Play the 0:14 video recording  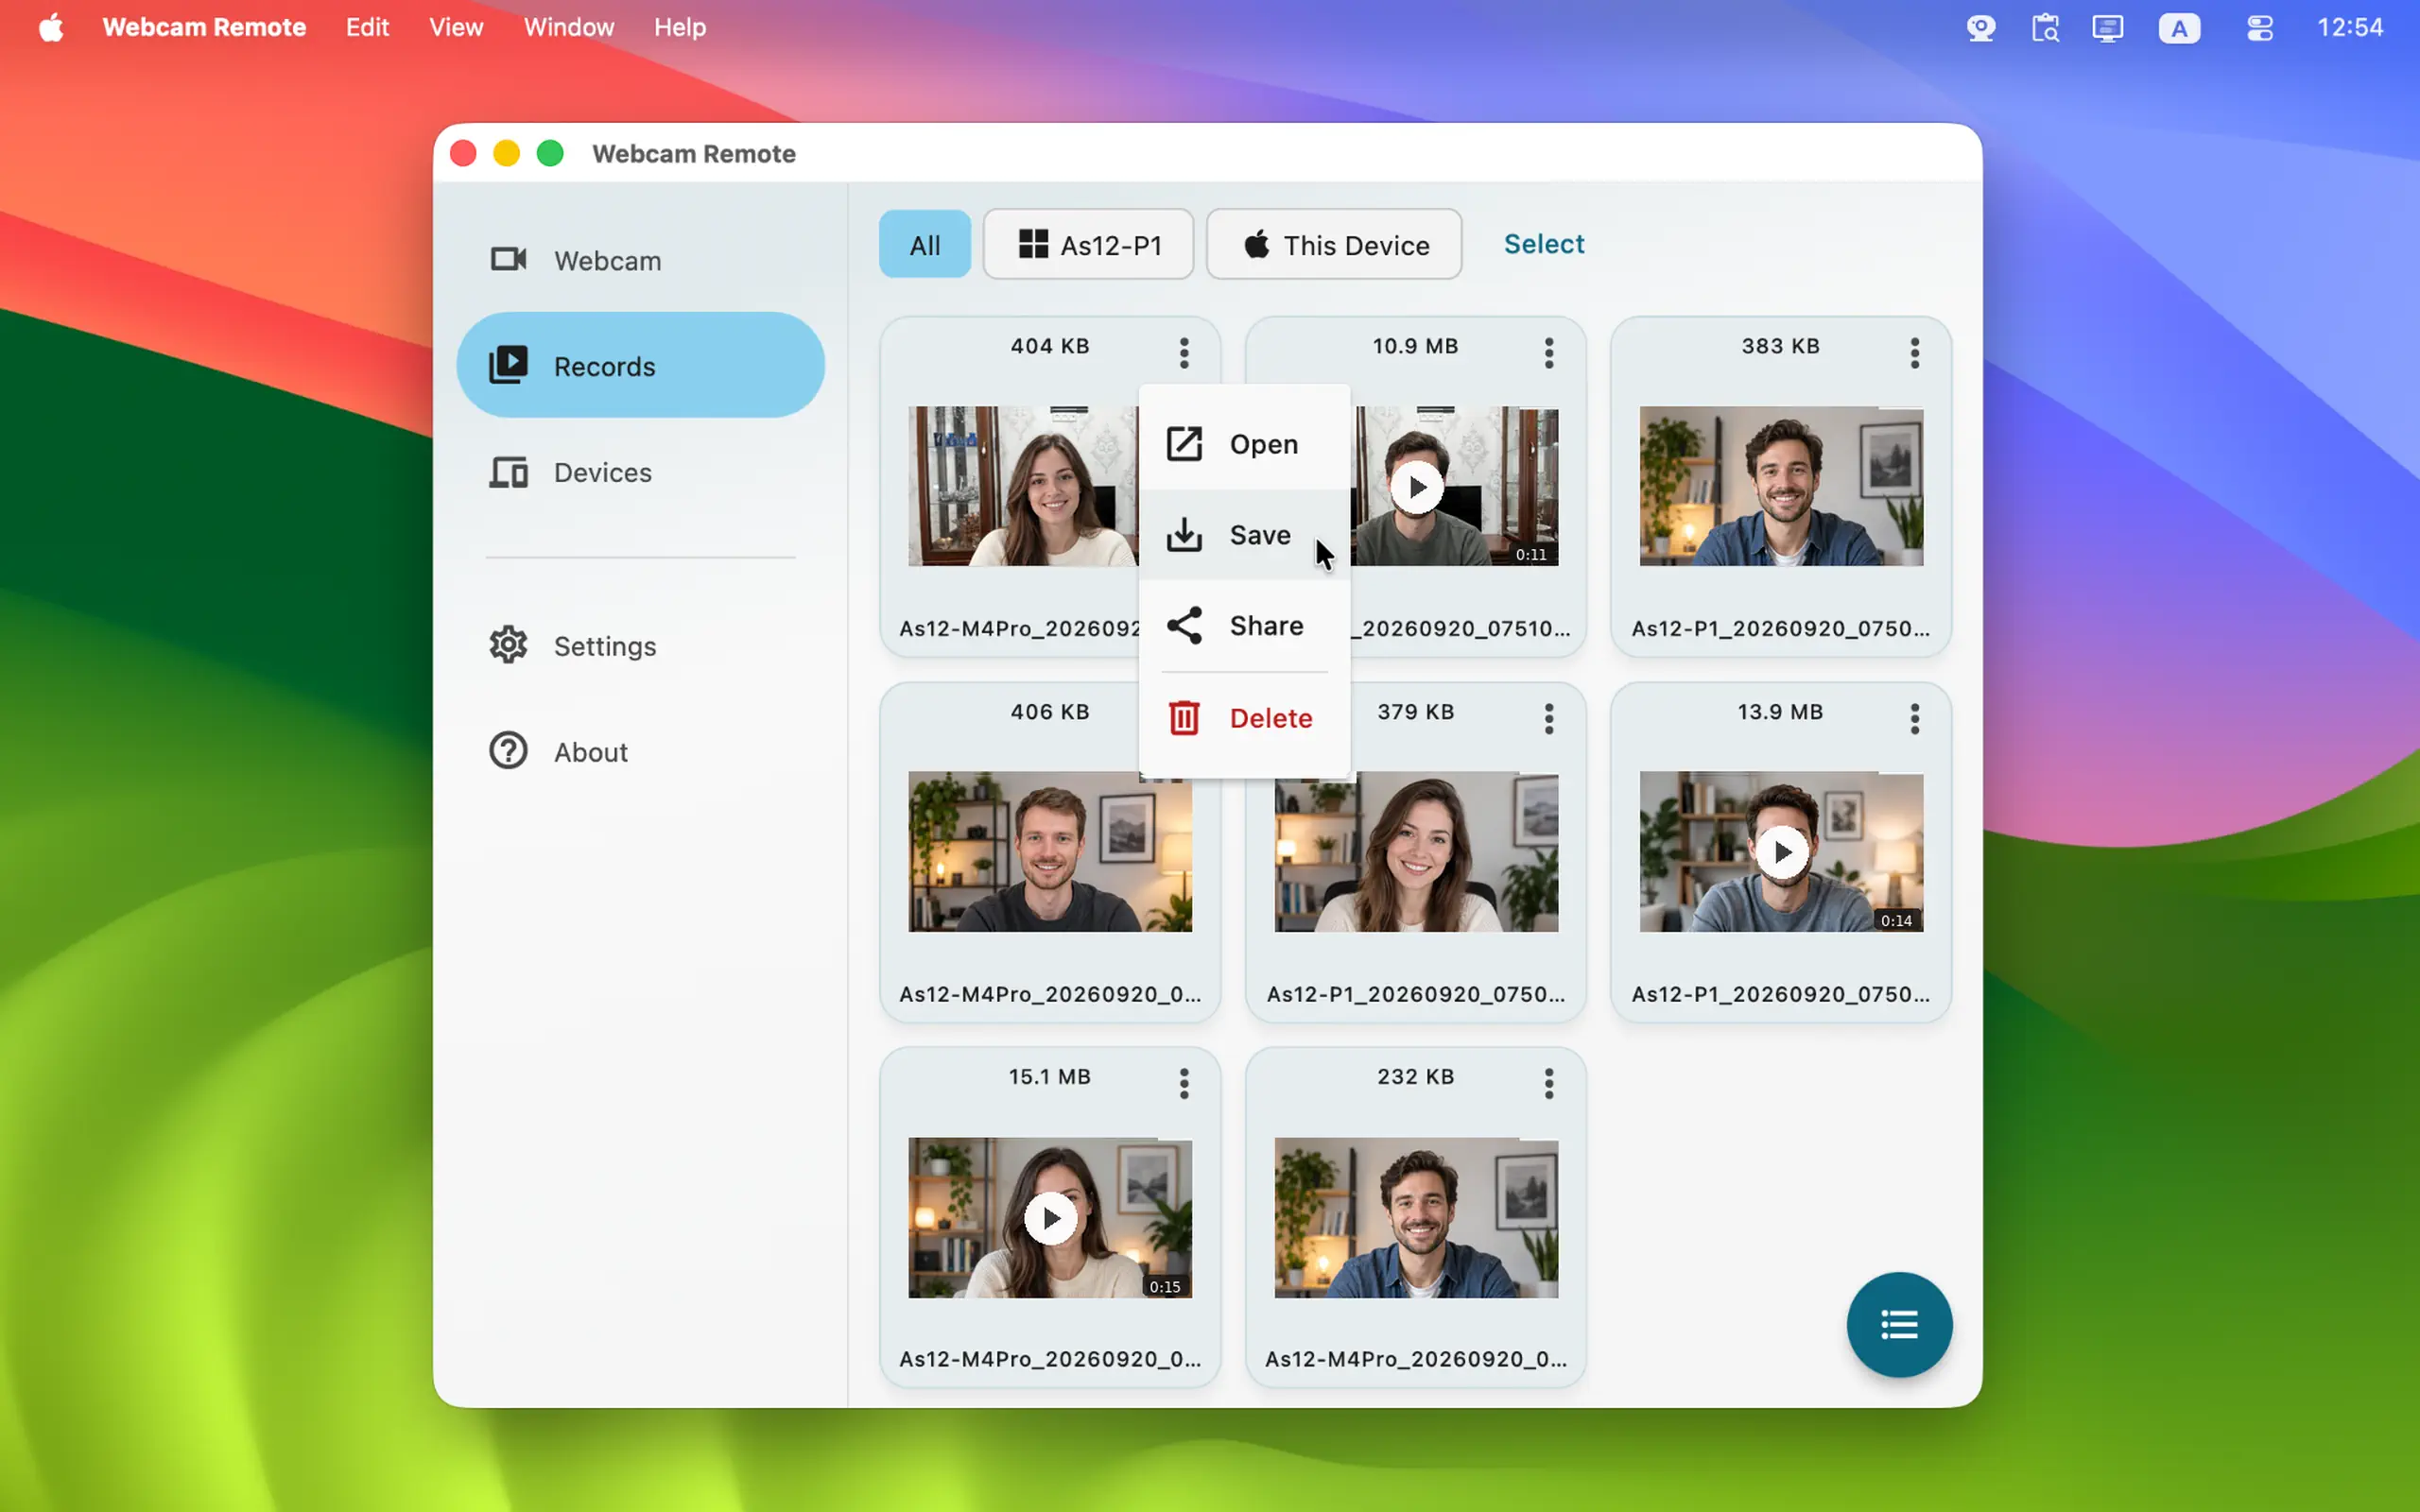pyautogui.click(x=1782, y=852)
